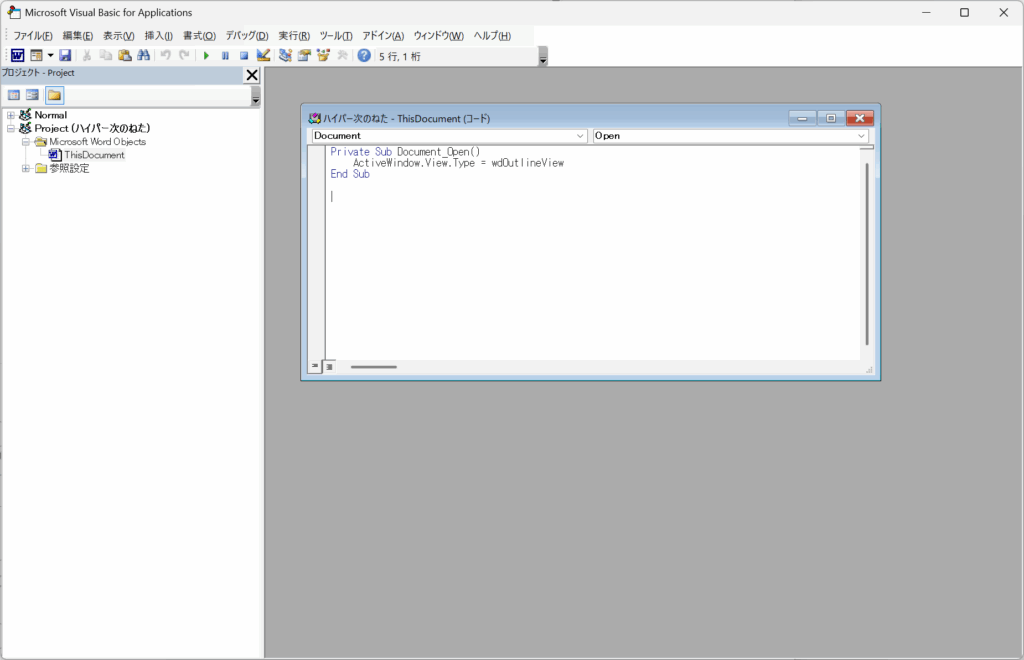
Task: Open the デバッグ(D) menu
Action: click(x=246, y=36)
